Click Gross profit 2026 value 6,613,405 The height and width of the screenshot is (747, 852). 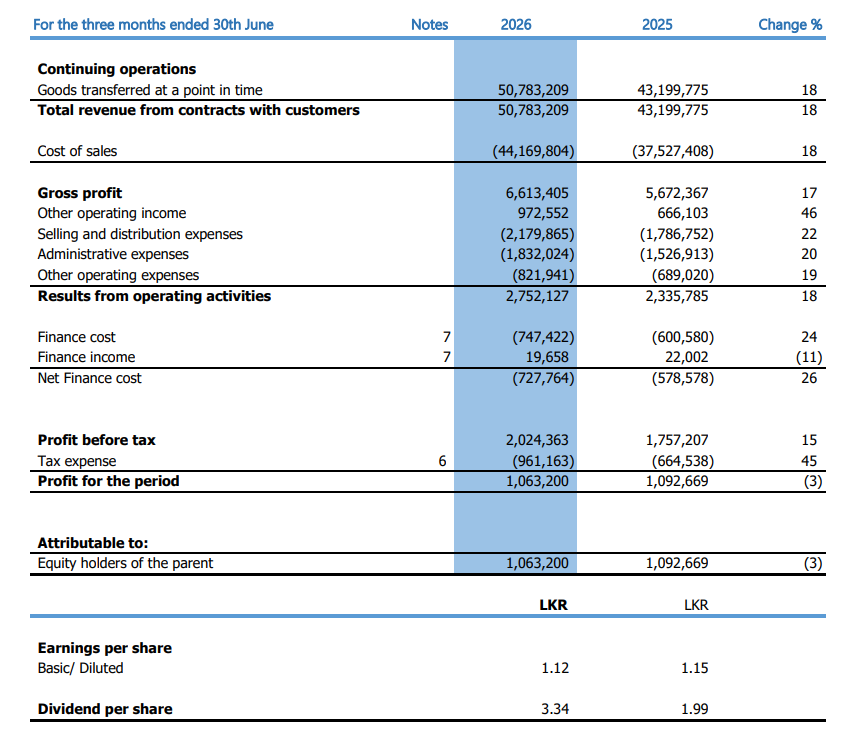537,193
